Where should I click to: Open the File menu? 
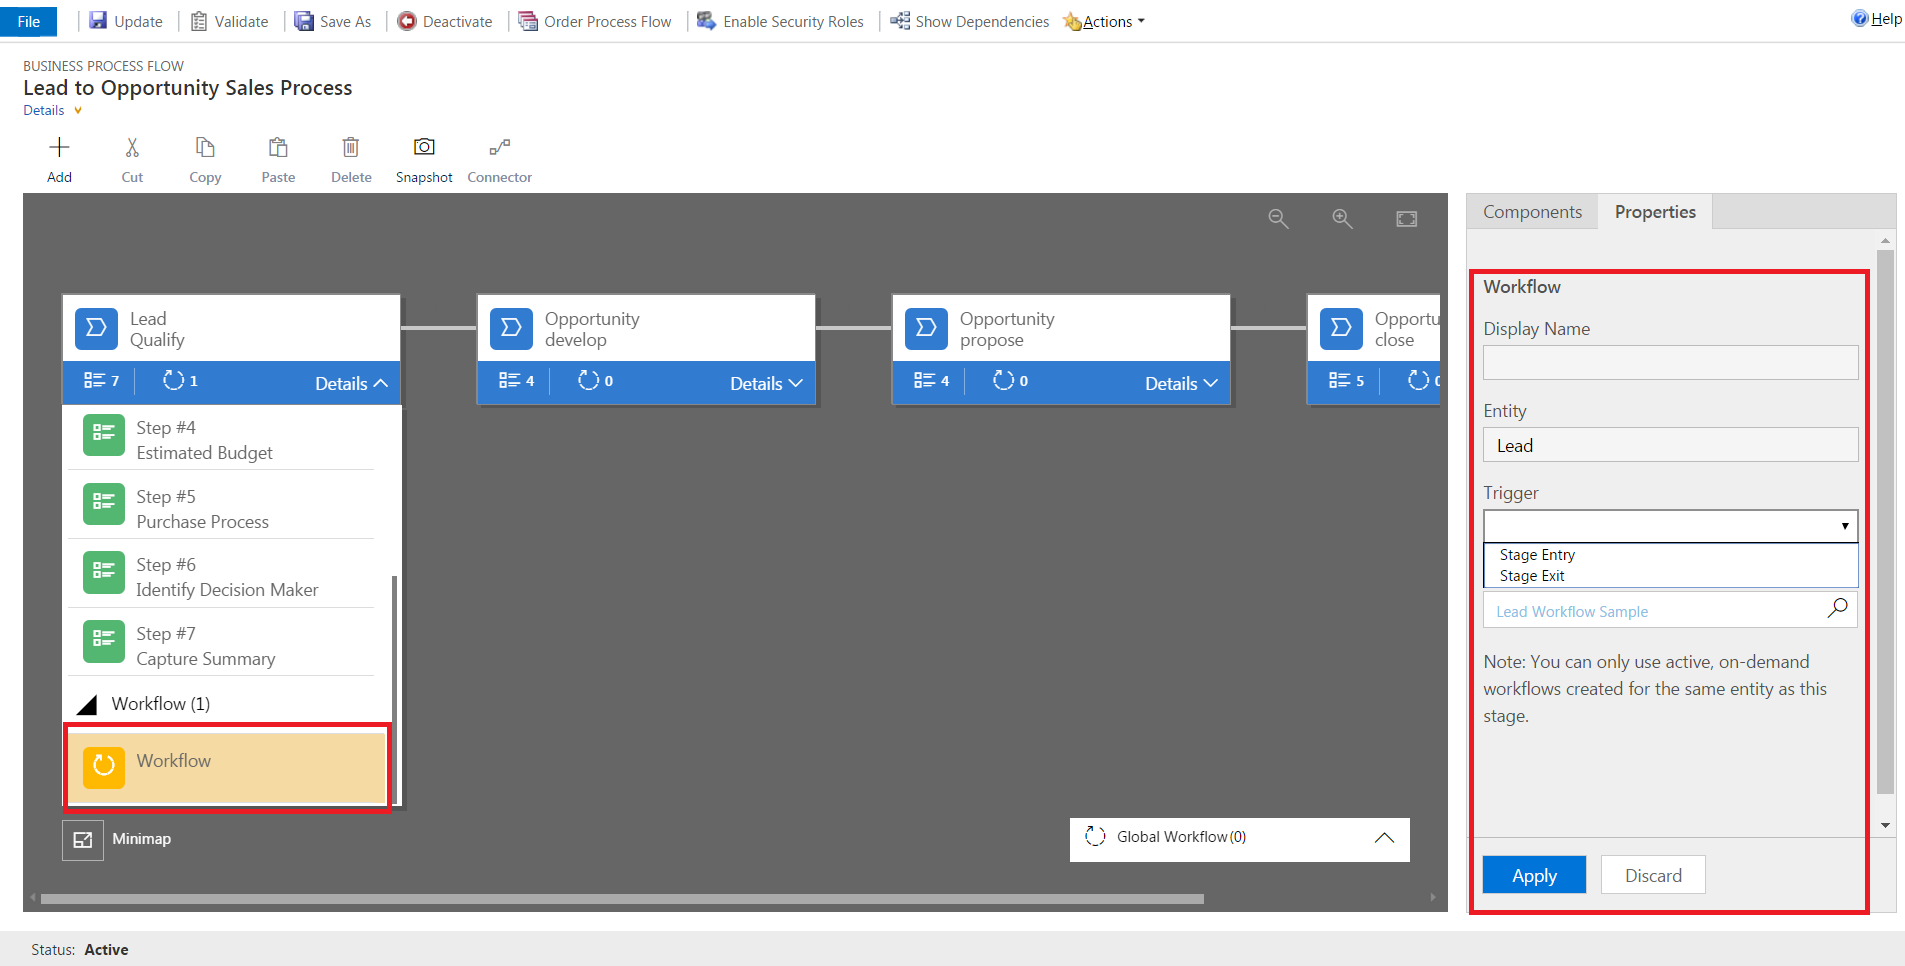click(x=29, y=22)
